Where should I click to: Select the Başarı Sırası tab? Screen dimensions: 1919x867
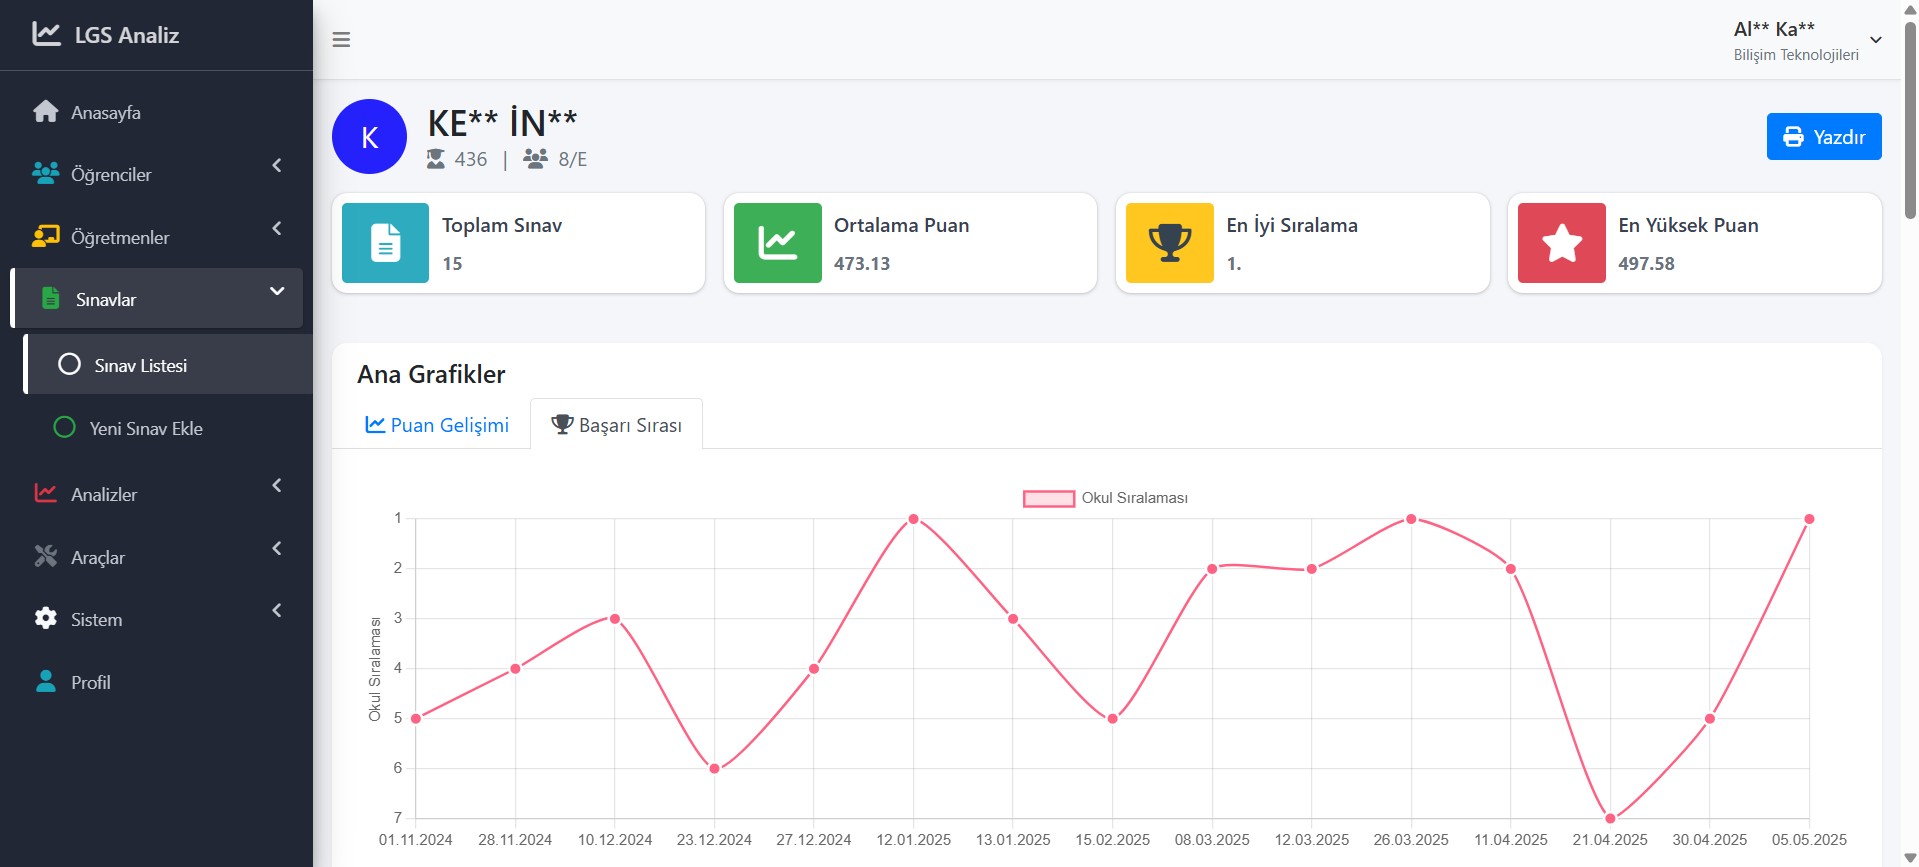click(617, 425)
